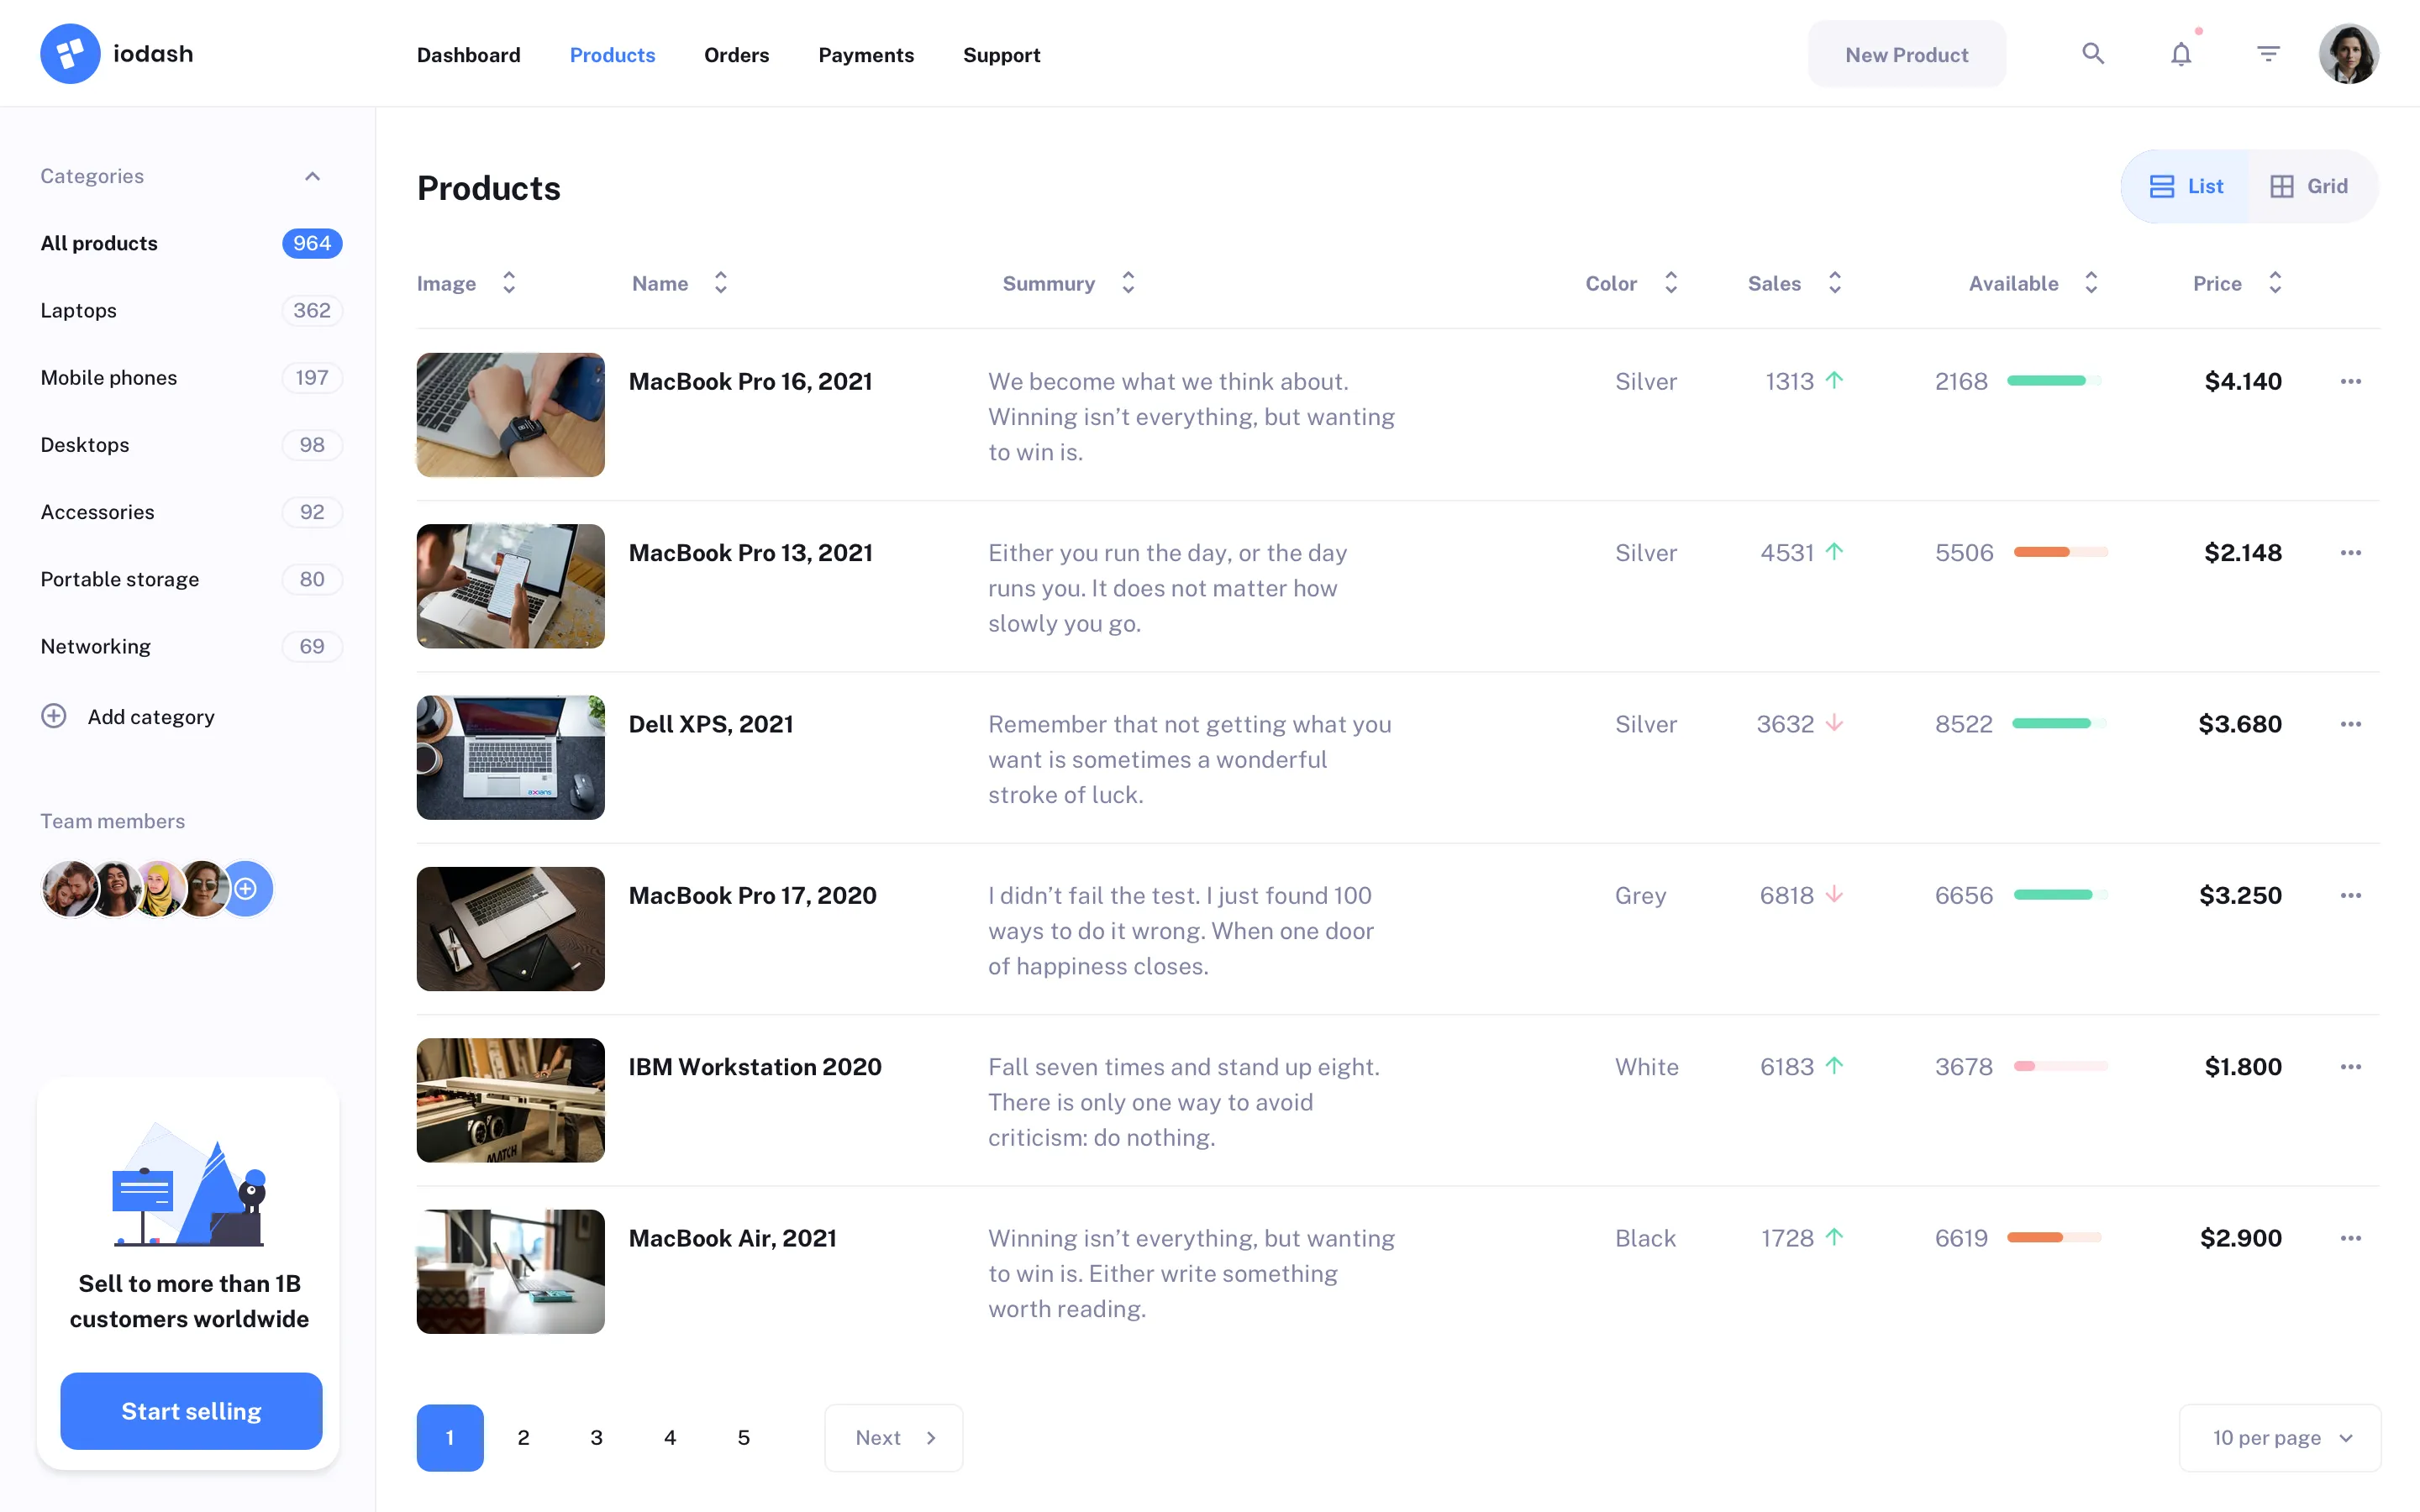Go to the Orders tab

[736, 55]
